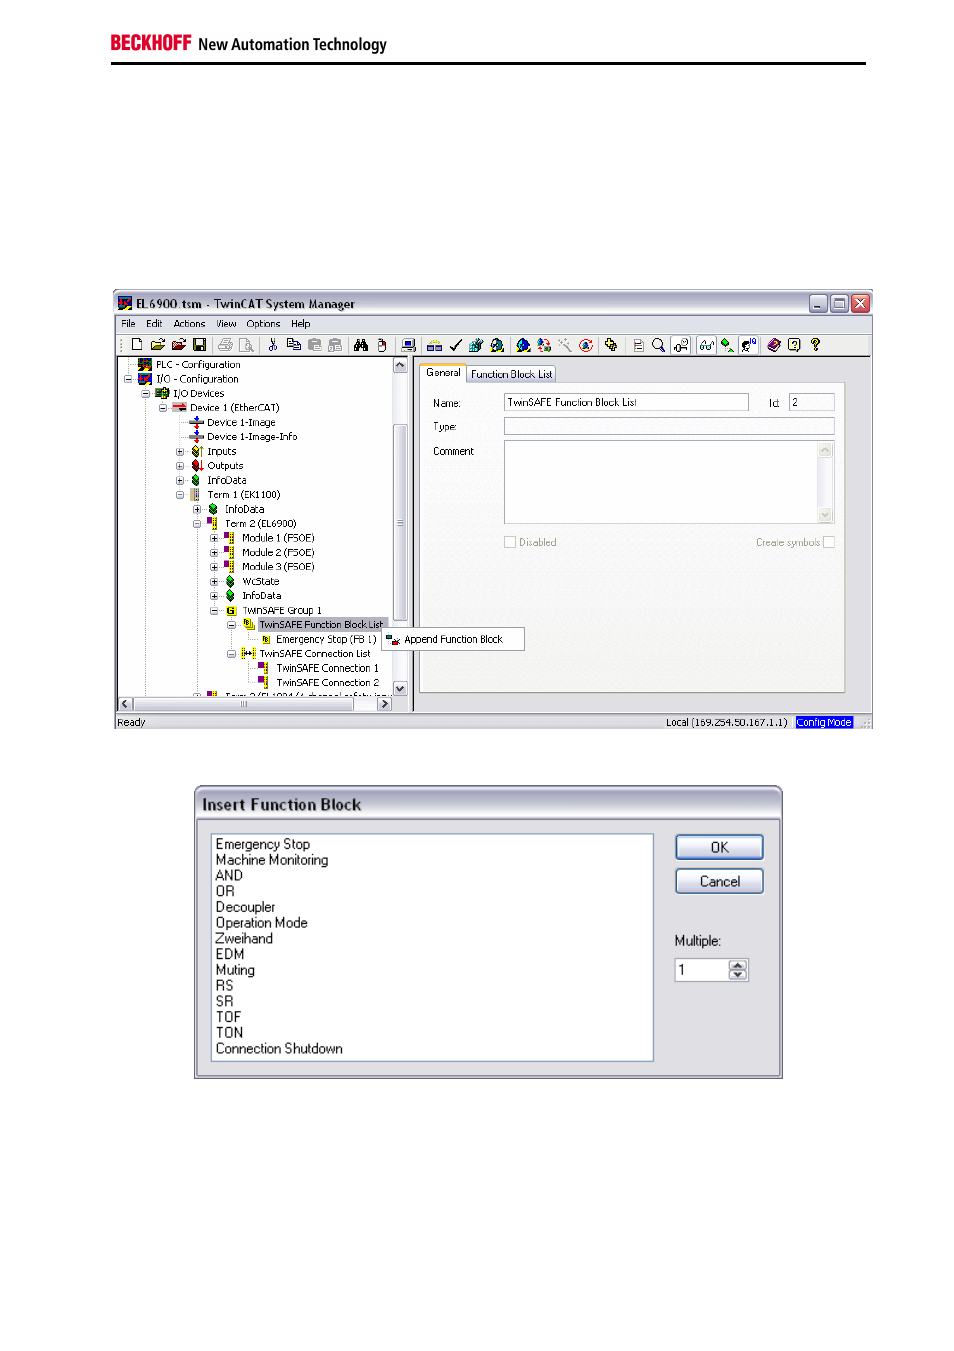The height and width of the screenshot is (1351, 954).
Task: Click the yellow G TwinSAFE Group 1 icon
Action: point(231,610)
